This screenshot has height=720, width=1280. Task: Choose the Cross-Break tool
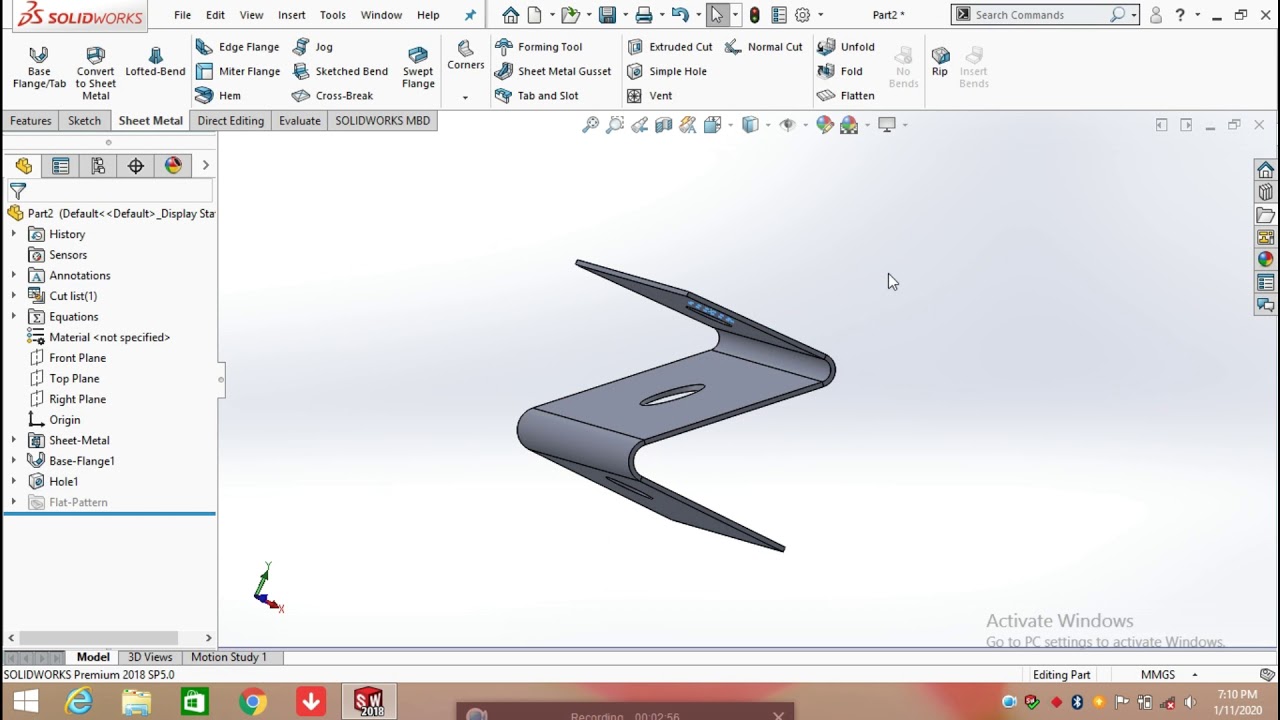coord(333,95)
